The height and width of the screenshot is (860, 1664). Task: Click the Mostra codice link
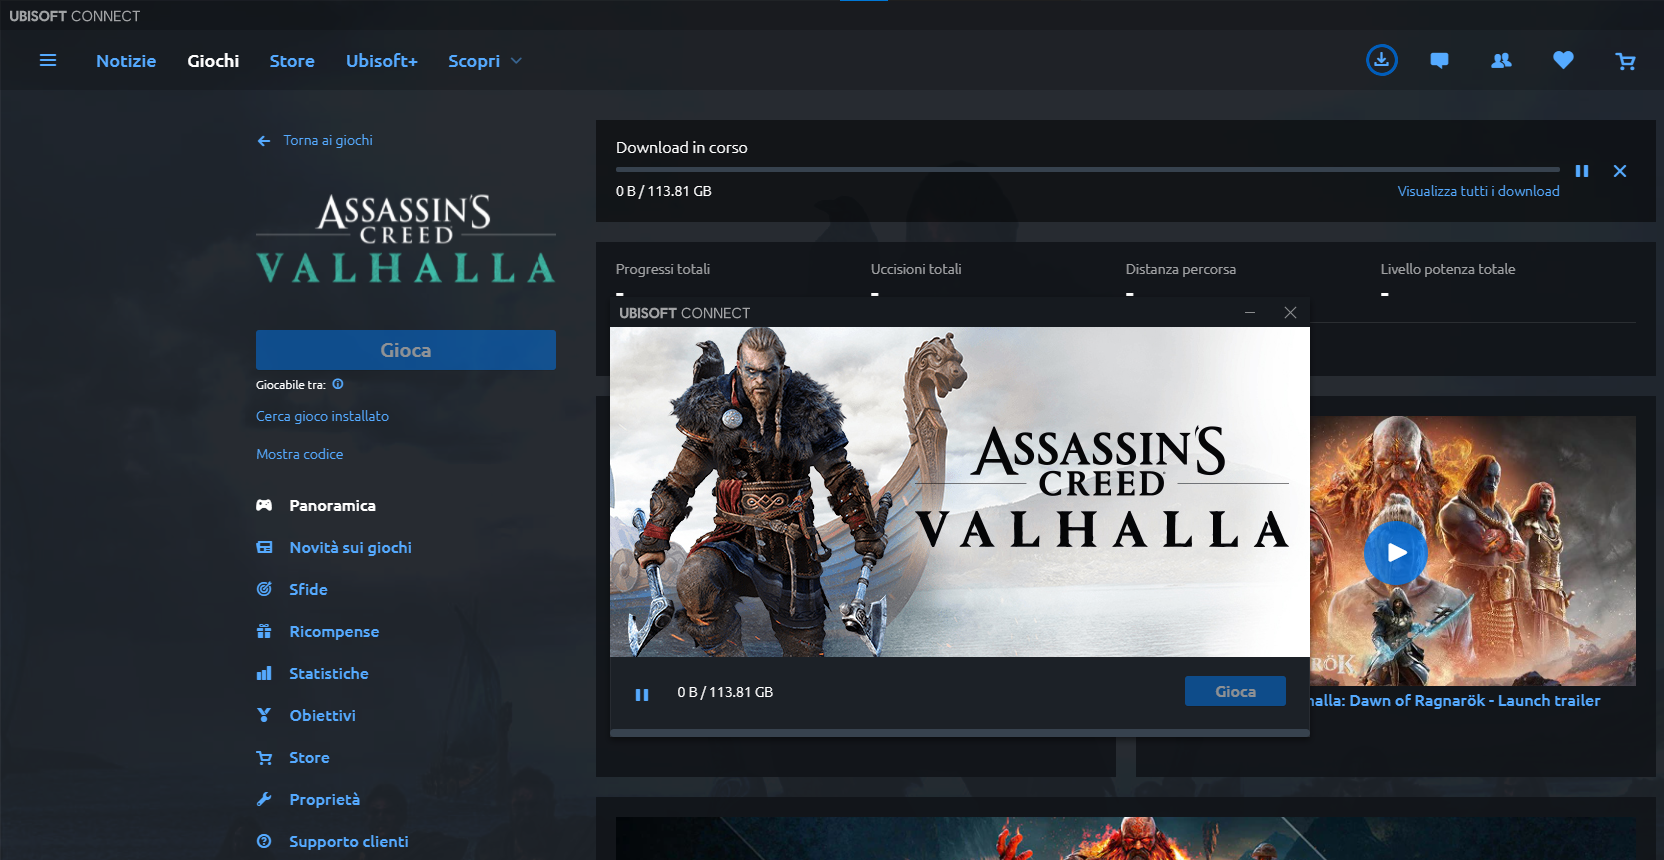299,455
